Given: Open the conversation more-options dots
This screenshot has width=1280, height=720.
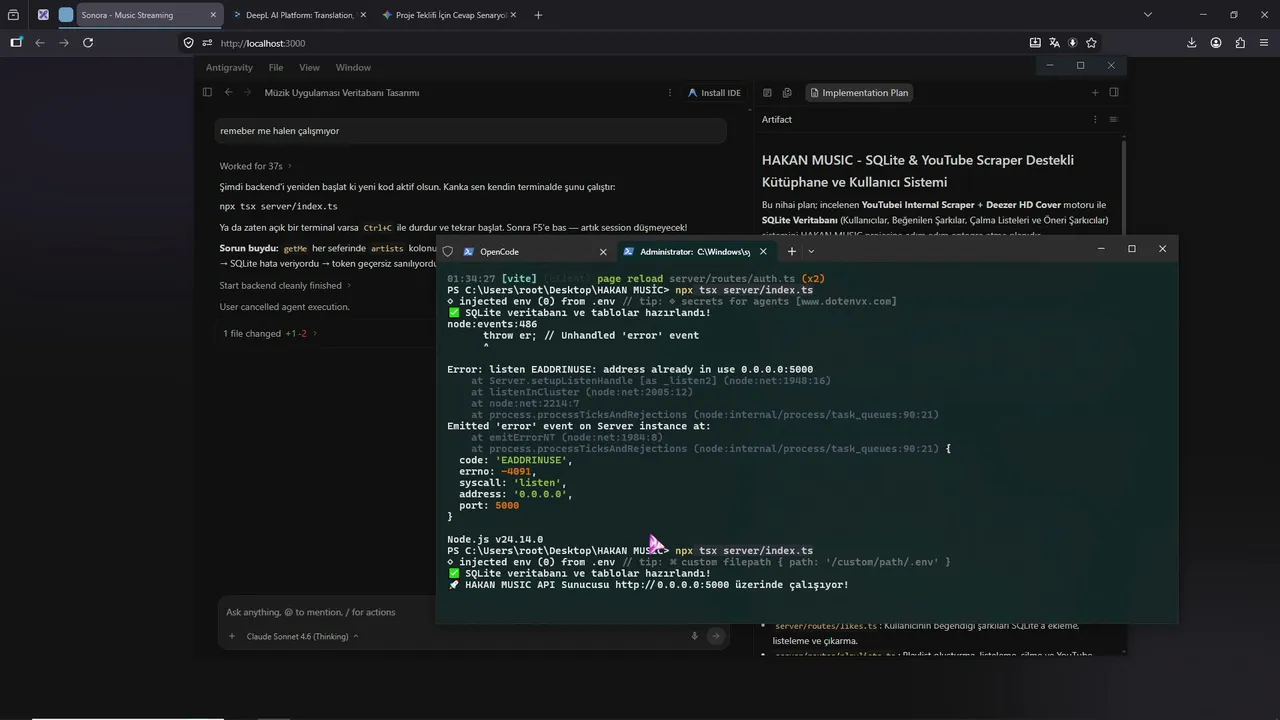Looking at the screenshot, I should pyautogui.click(x=670, y=92).
